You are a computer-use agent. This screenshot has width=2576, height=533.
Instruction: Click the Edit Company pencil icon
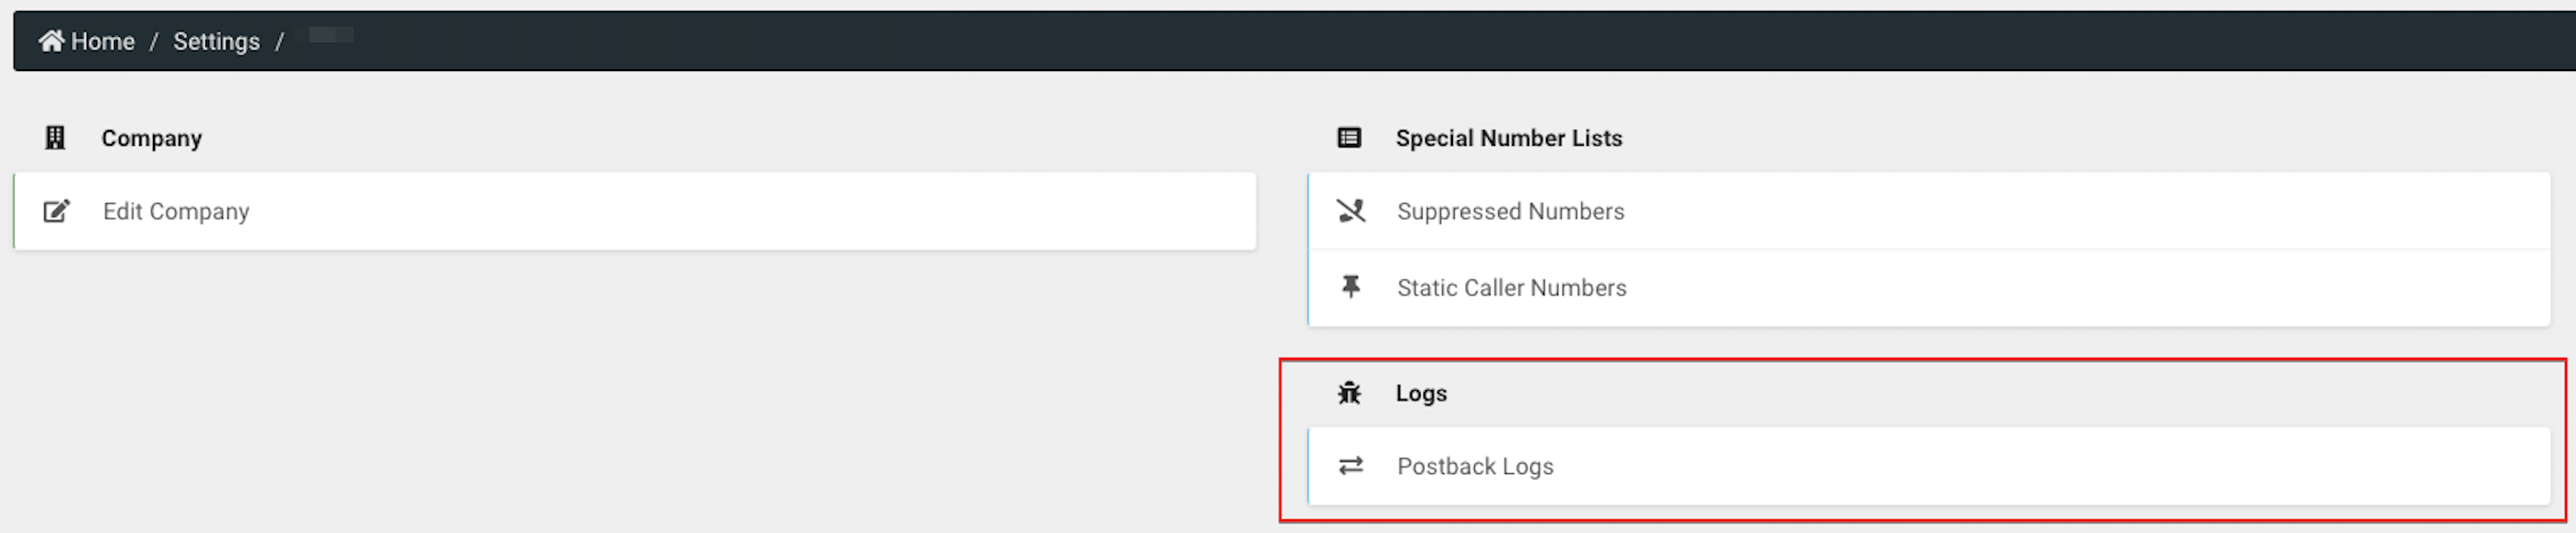56,211
